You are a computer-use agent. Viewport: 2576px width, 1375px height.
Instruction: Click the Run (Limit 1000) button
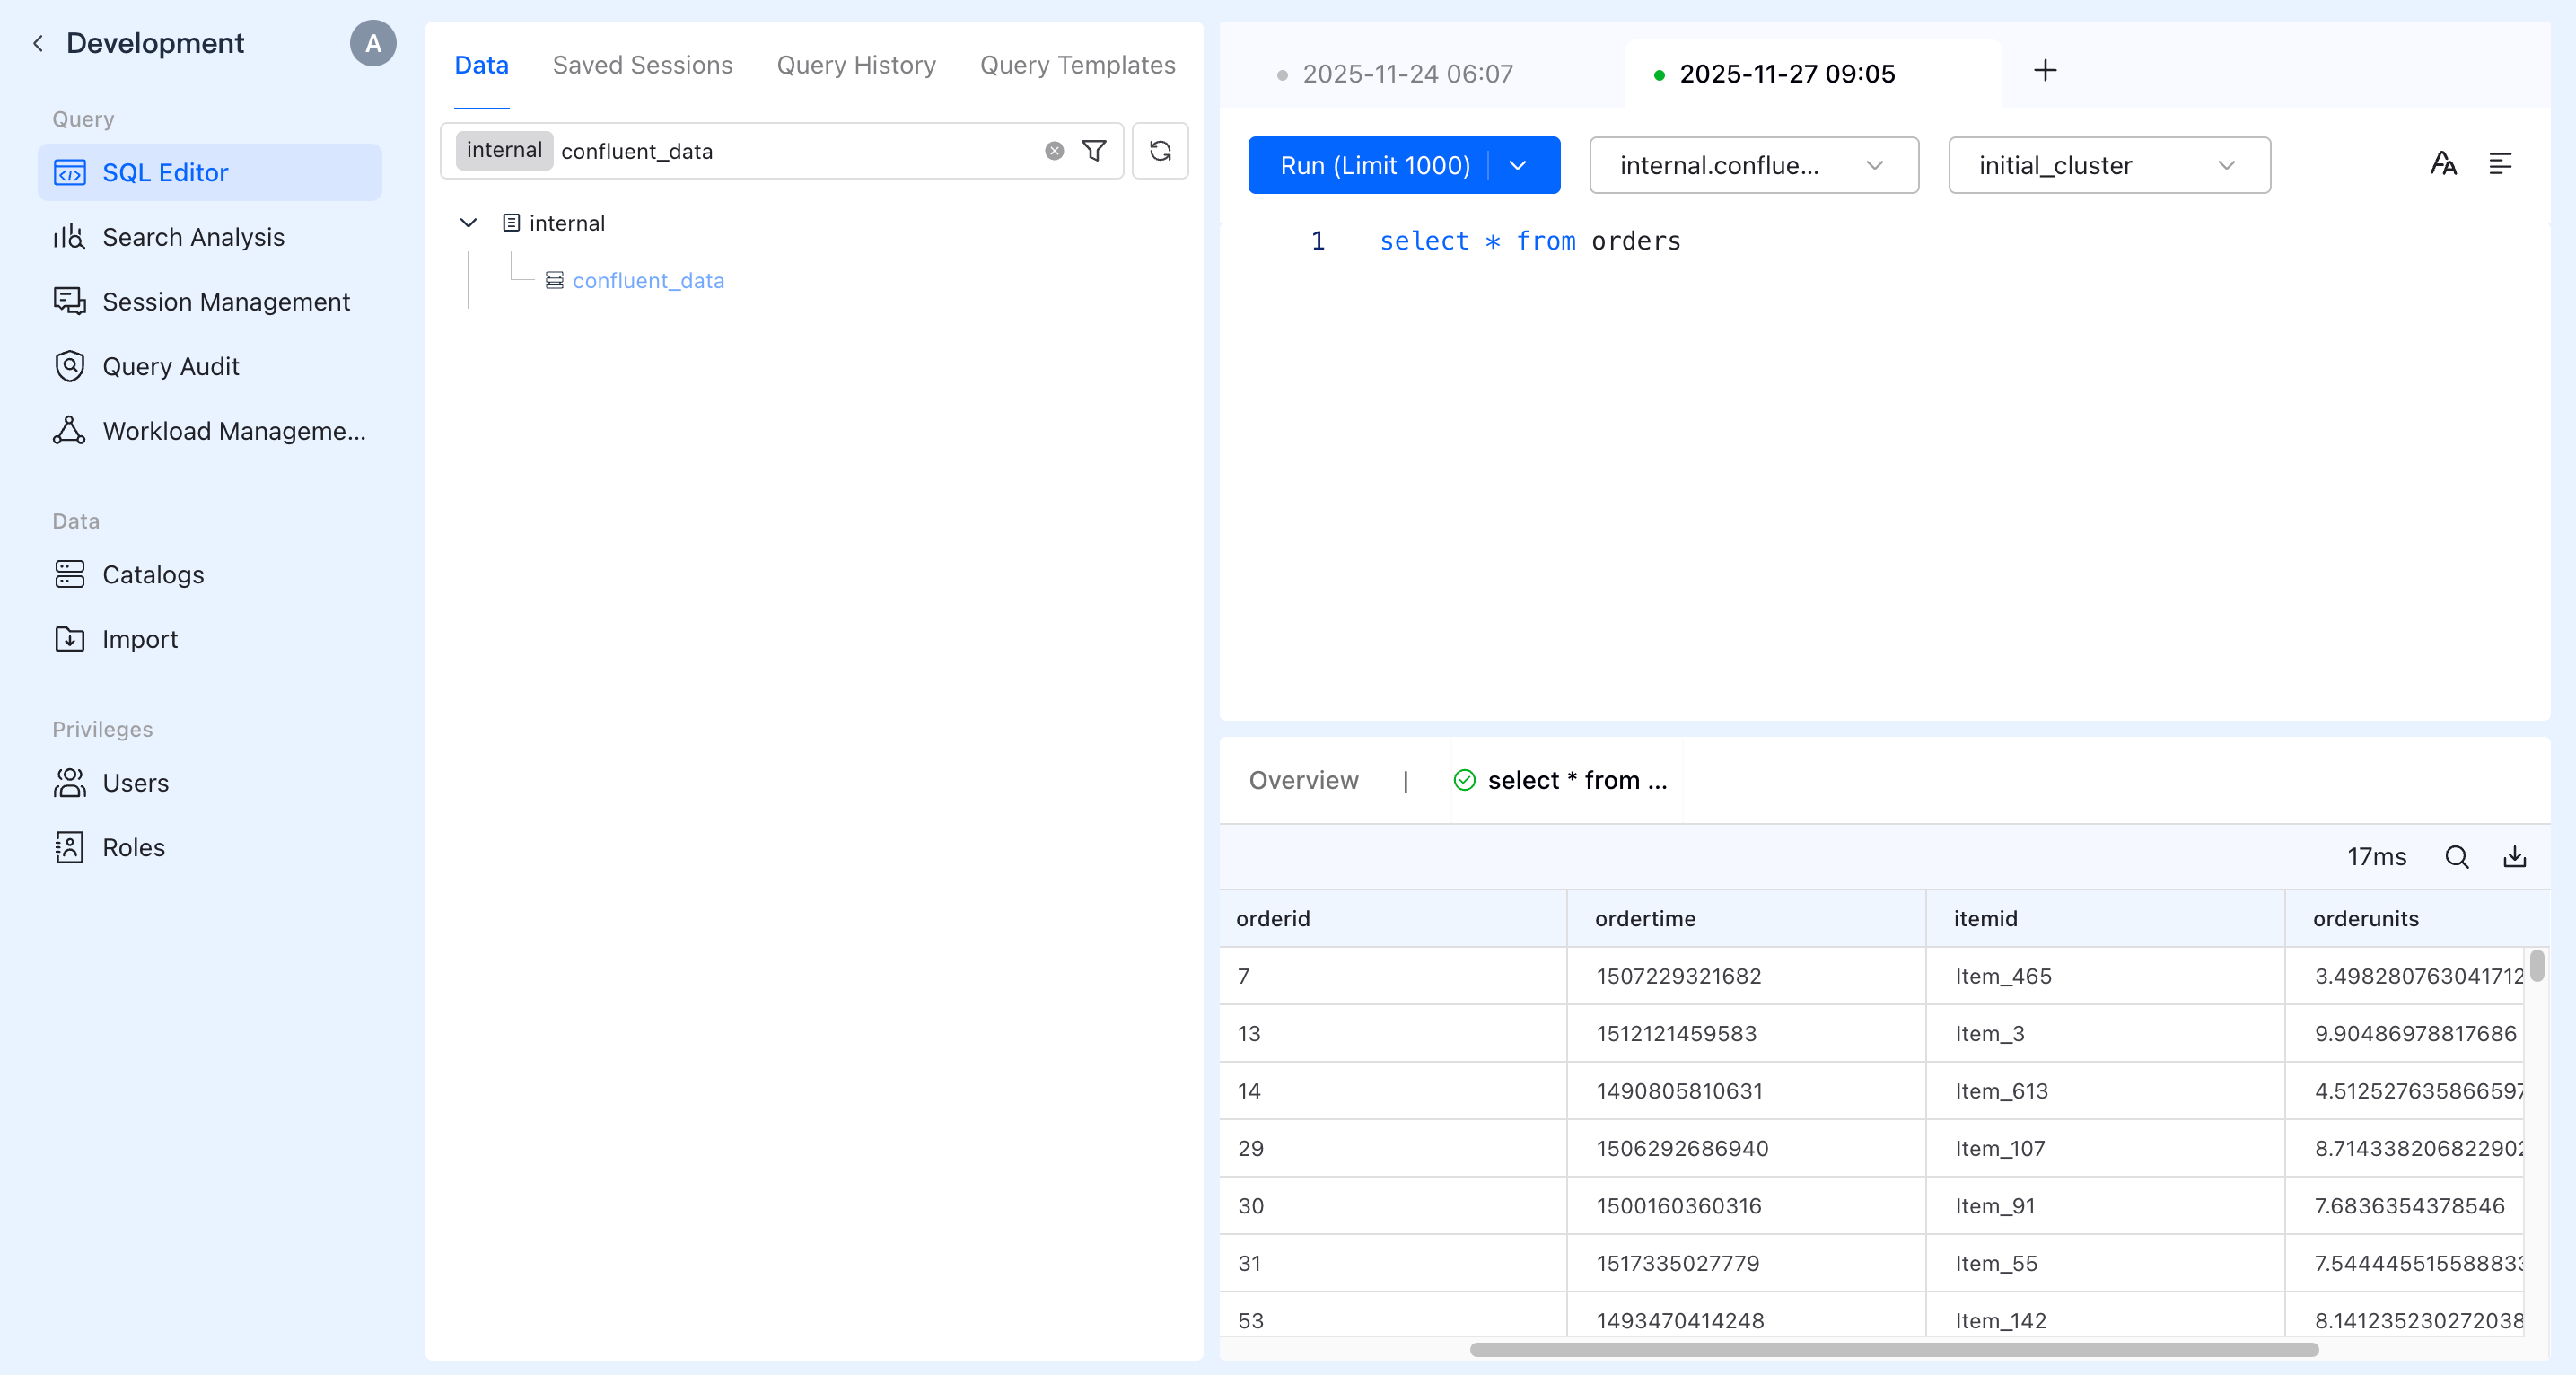[x=1374, y=165]
